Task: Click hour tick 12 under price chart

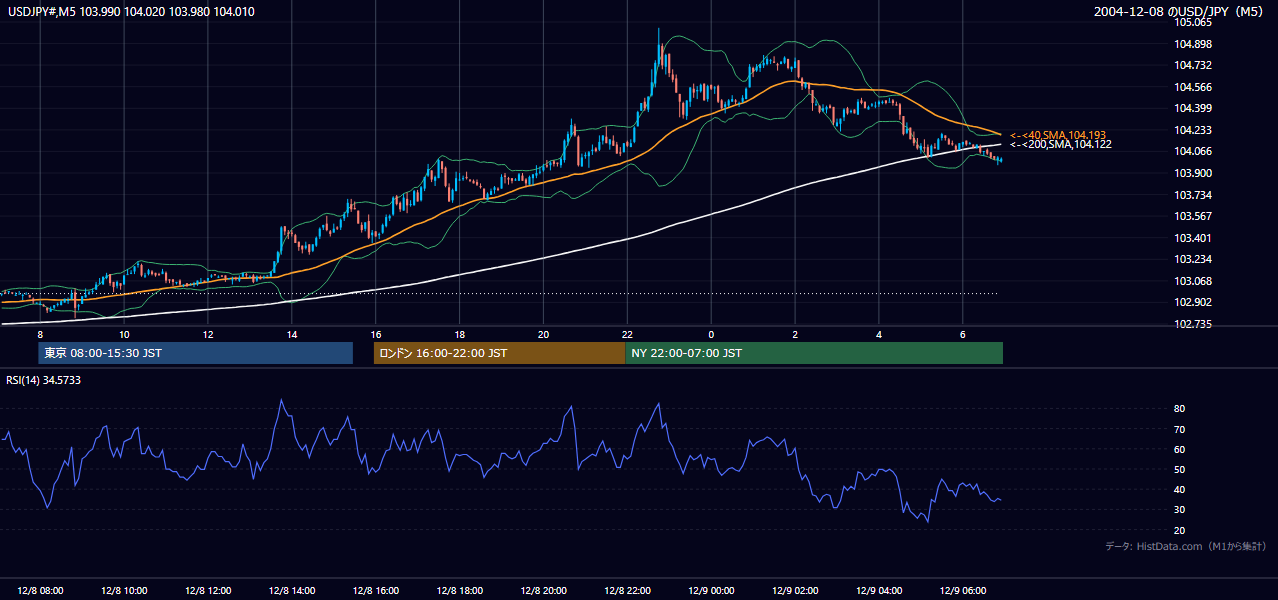Action: (208, 334)
